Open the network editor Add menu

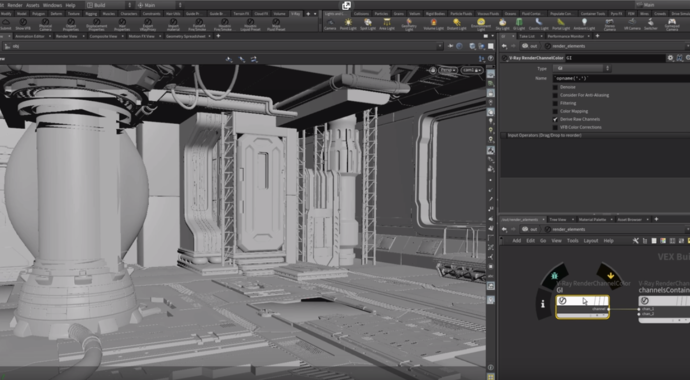click(x=517, y=241)
